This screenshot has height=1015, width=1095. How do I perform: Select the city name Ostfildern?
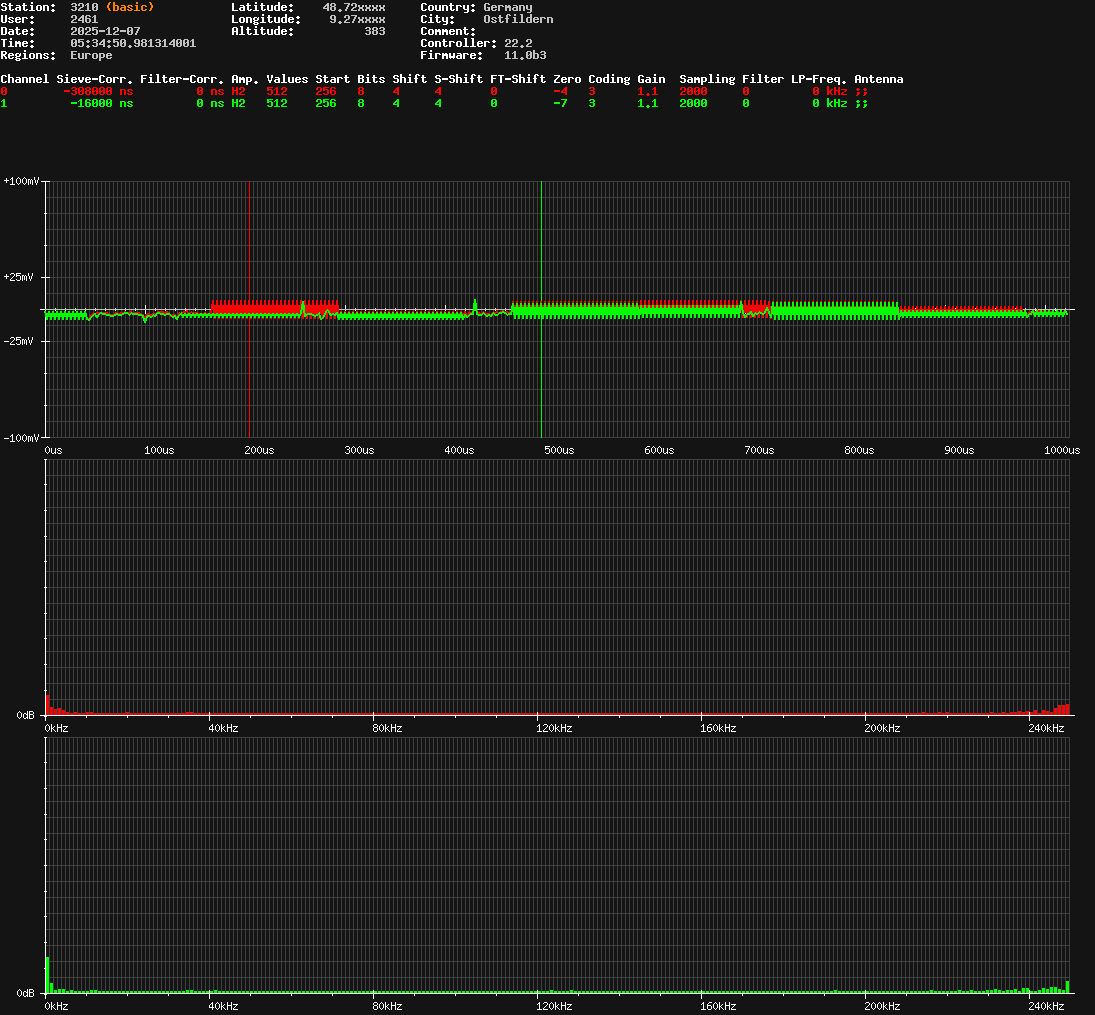[x=517, y=19]
